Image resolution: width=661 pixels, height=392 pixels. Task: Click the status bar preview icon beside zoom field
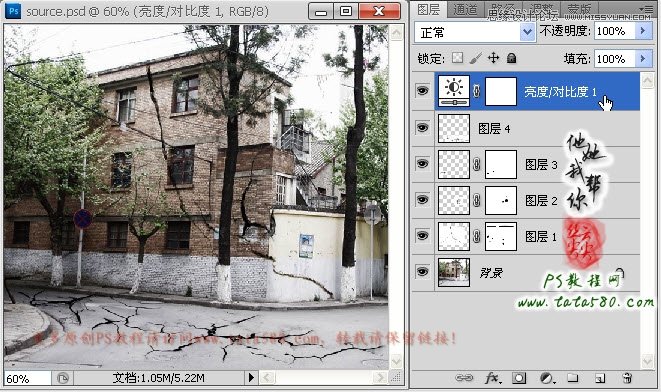click(x=63, y=378)
